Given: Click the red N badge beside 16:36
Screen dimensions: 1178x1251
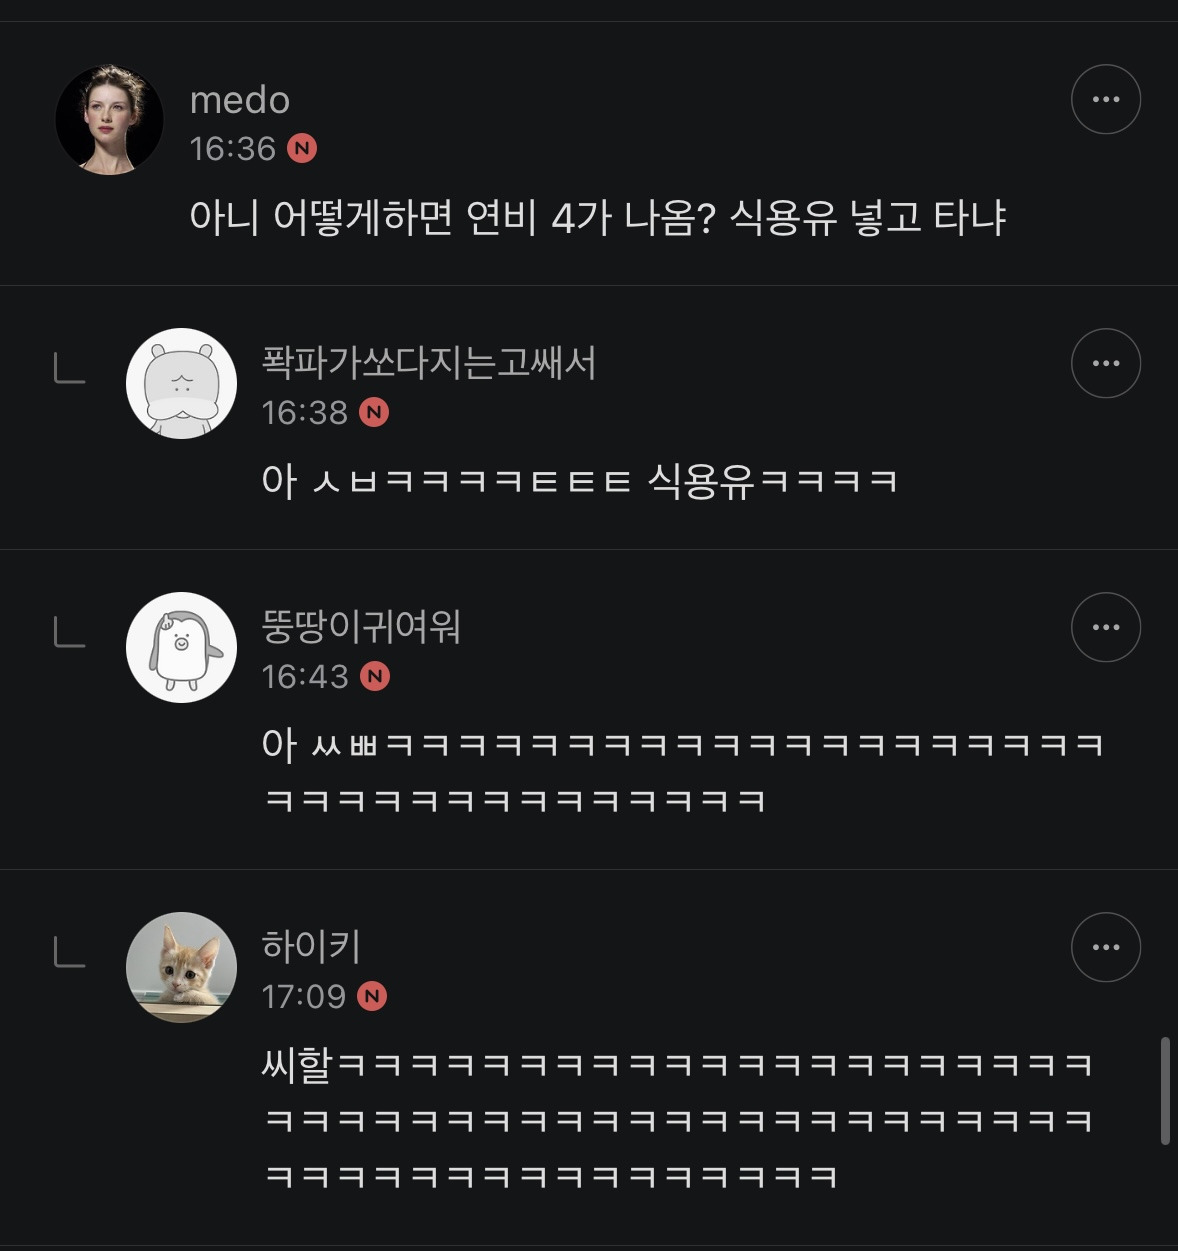Looking at the screenshot, I should pos(302,149).
